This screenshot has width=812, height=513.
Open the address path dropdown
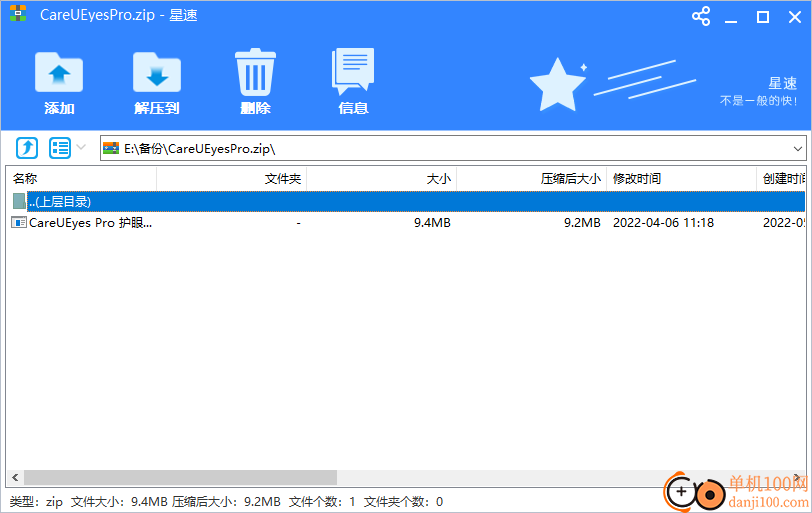798,149
